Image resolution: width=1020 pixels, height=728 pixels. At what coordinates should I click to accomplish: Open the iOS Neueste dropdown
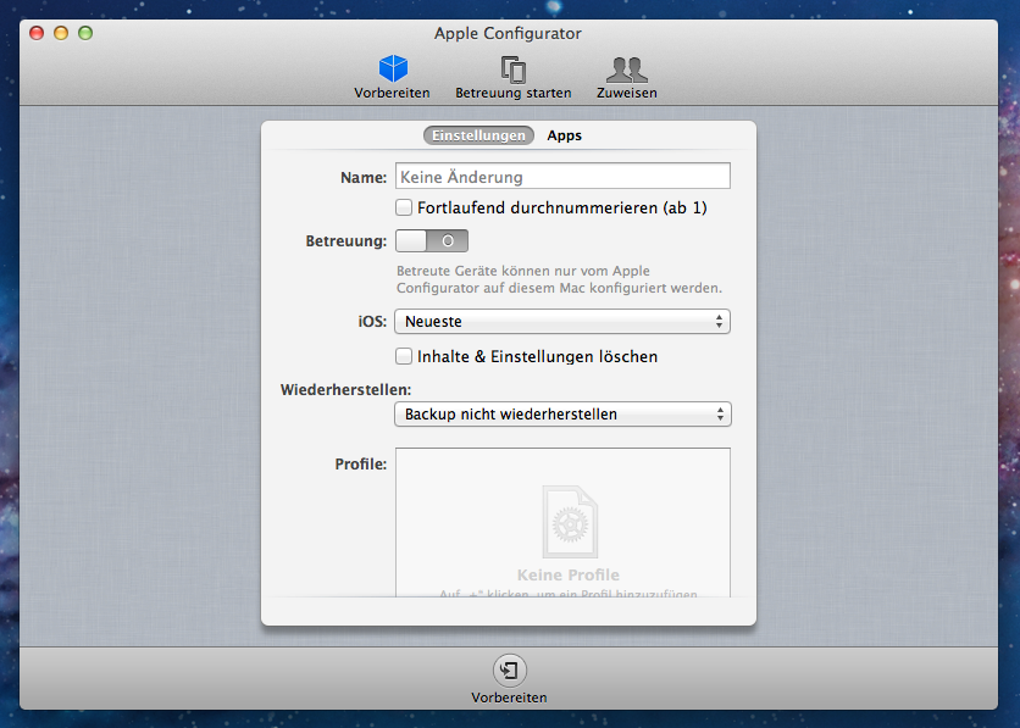(x=563, y=321)
